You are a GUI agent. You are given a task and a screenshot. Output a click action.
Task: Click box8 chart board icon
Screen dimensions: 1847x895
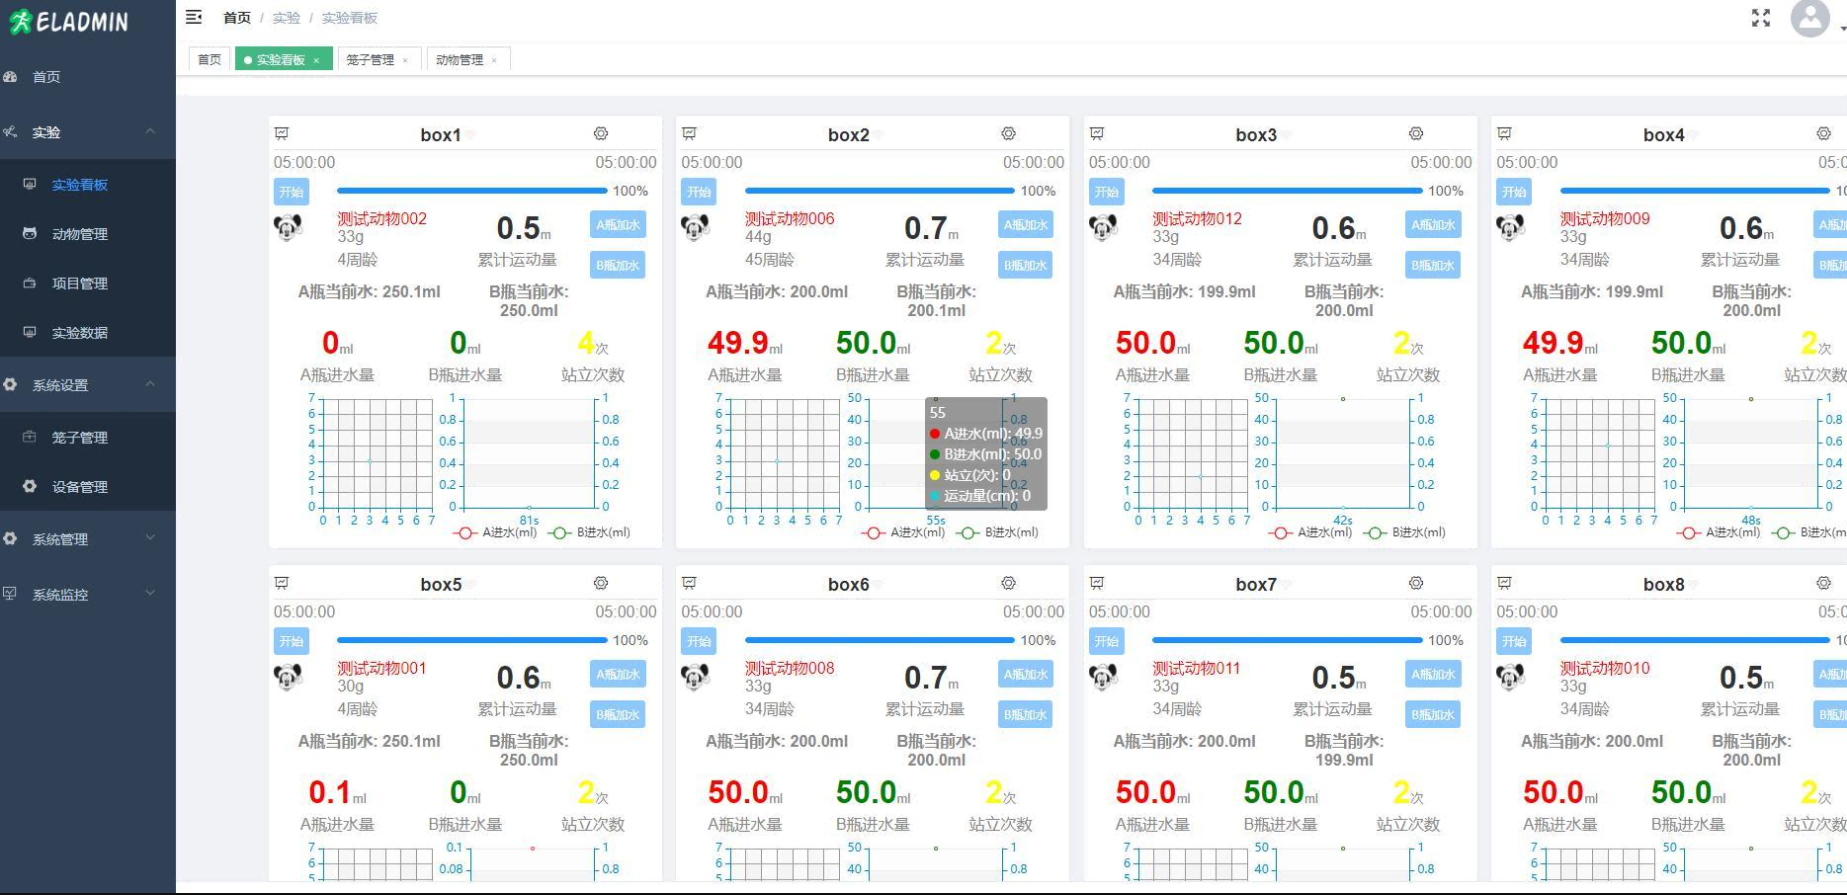tap(1505, 583)
